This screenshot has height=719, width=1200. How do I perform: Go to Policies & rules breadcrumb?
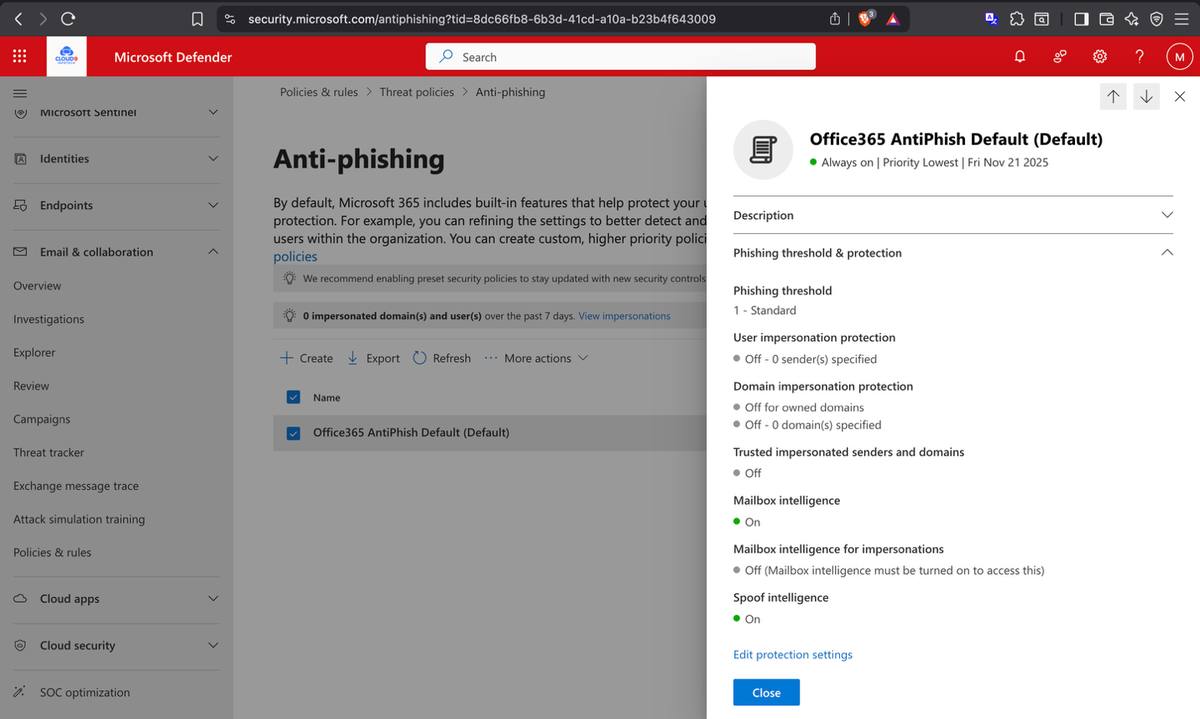tap(319, 92)
